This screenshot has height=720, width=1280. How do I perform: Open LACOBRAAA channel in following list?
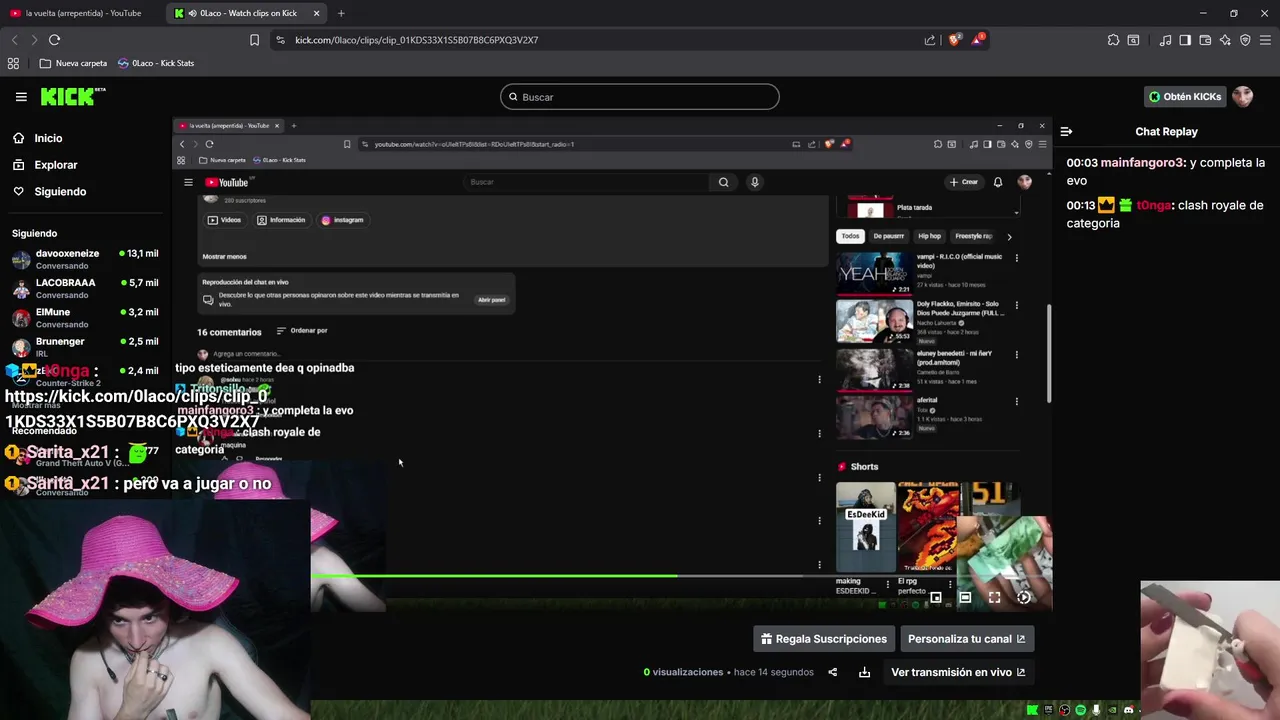click(85, 288)
